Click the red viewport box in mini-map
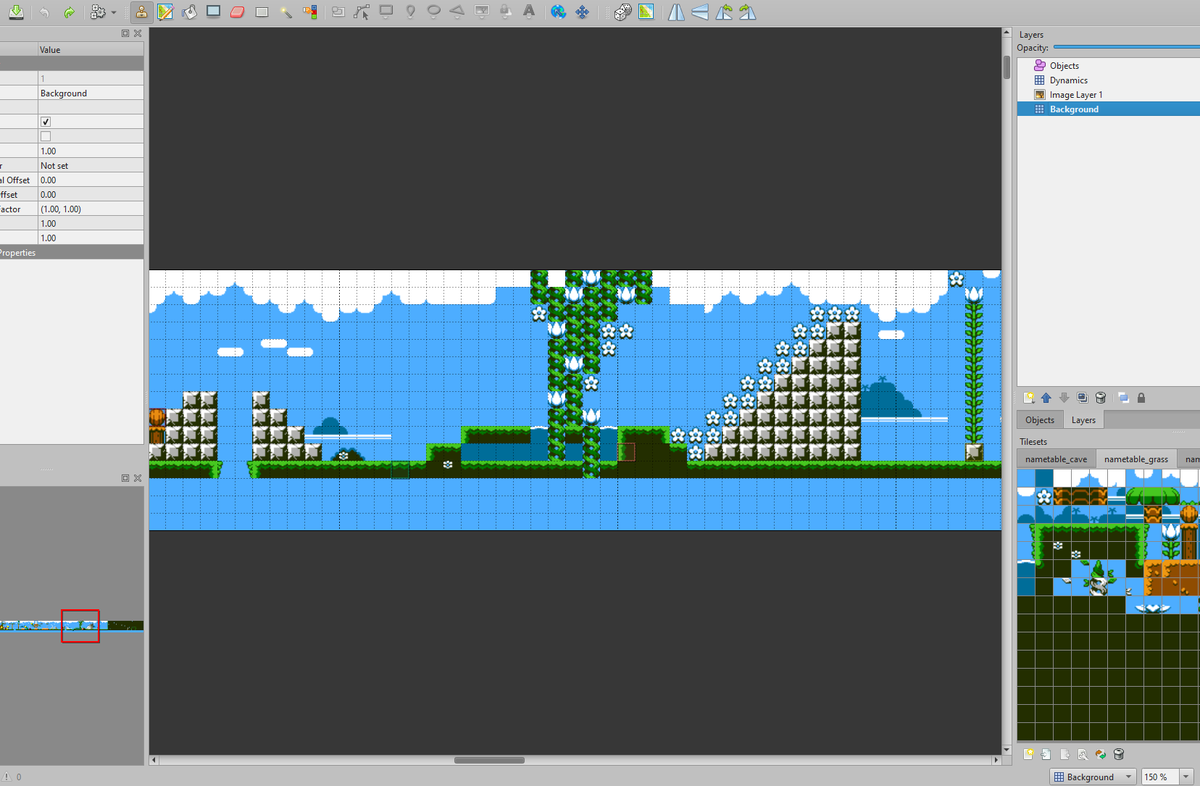Image resolution: width=1200 pixels, height=786 pixels. click(80, 626)
